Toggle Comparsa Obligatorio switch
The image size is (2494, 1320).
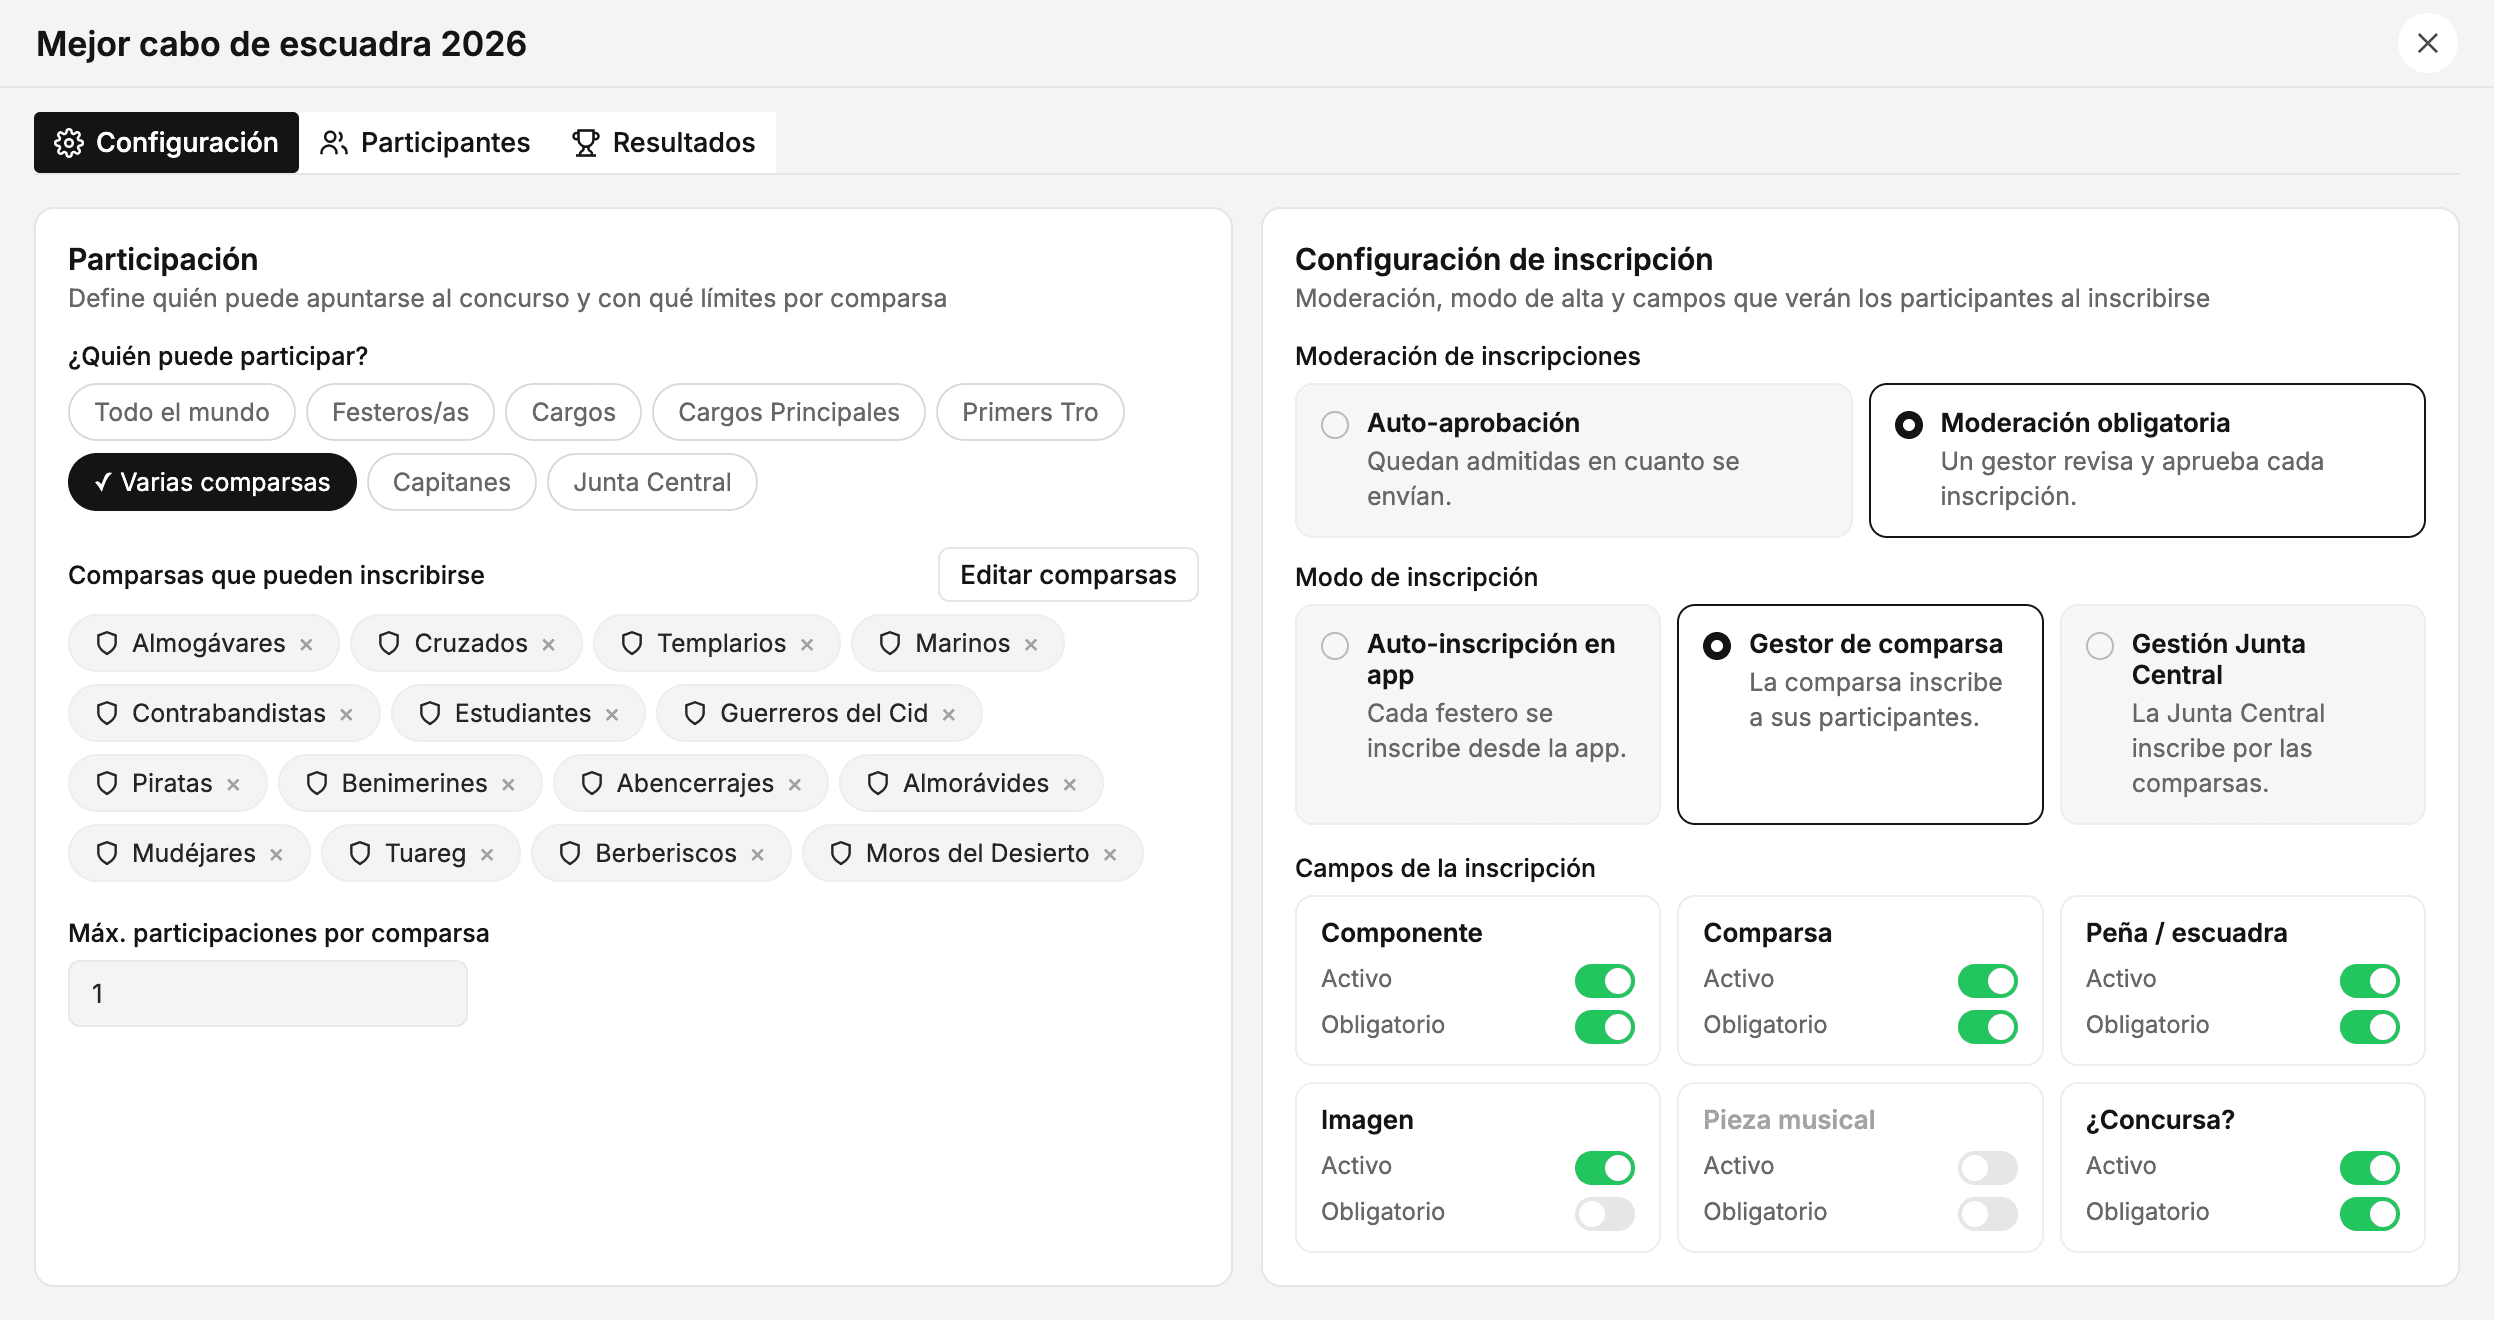pyautogui.click(x=1988, y=1026)
